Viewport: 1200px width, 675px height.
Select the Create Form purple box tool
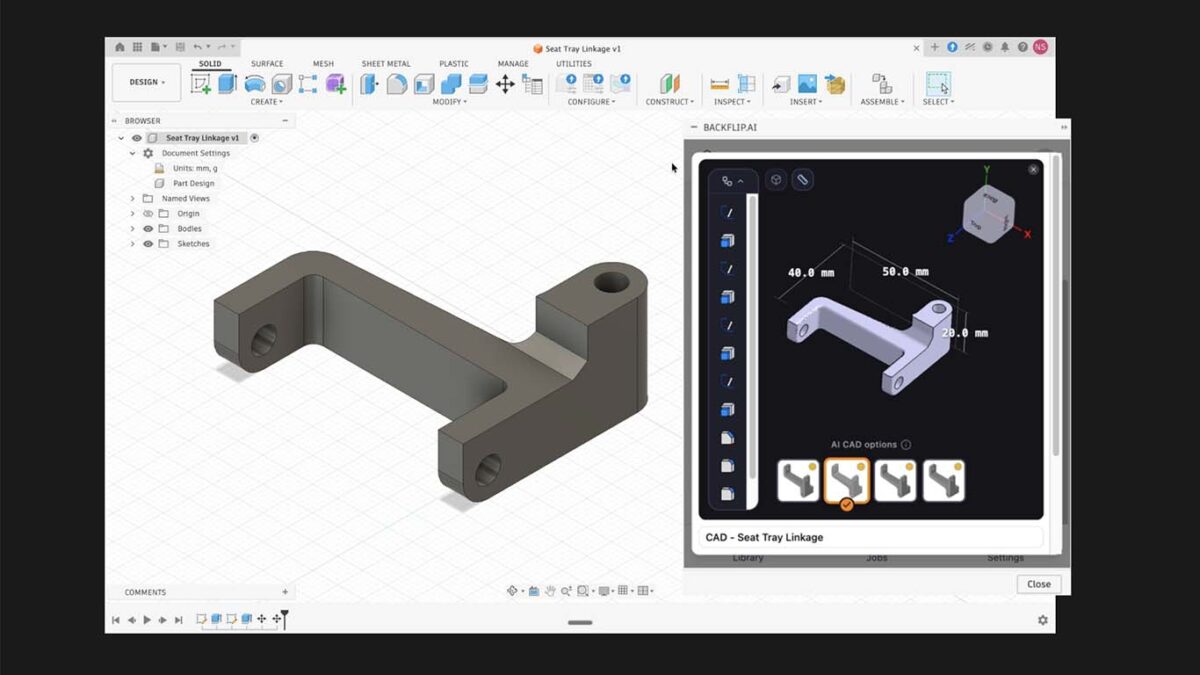tap(336, 84)
